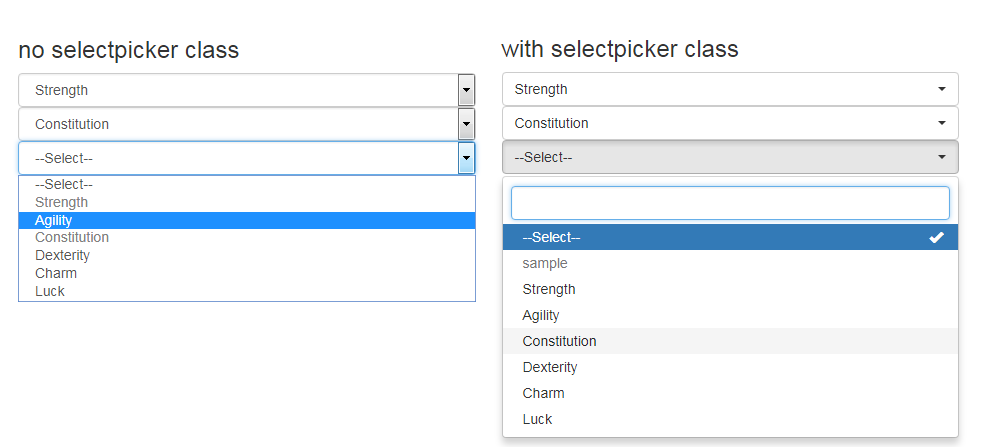The image size is (987, 447).
Task: Choose Agility in the selectpicker menu
Action: (730, 315)
